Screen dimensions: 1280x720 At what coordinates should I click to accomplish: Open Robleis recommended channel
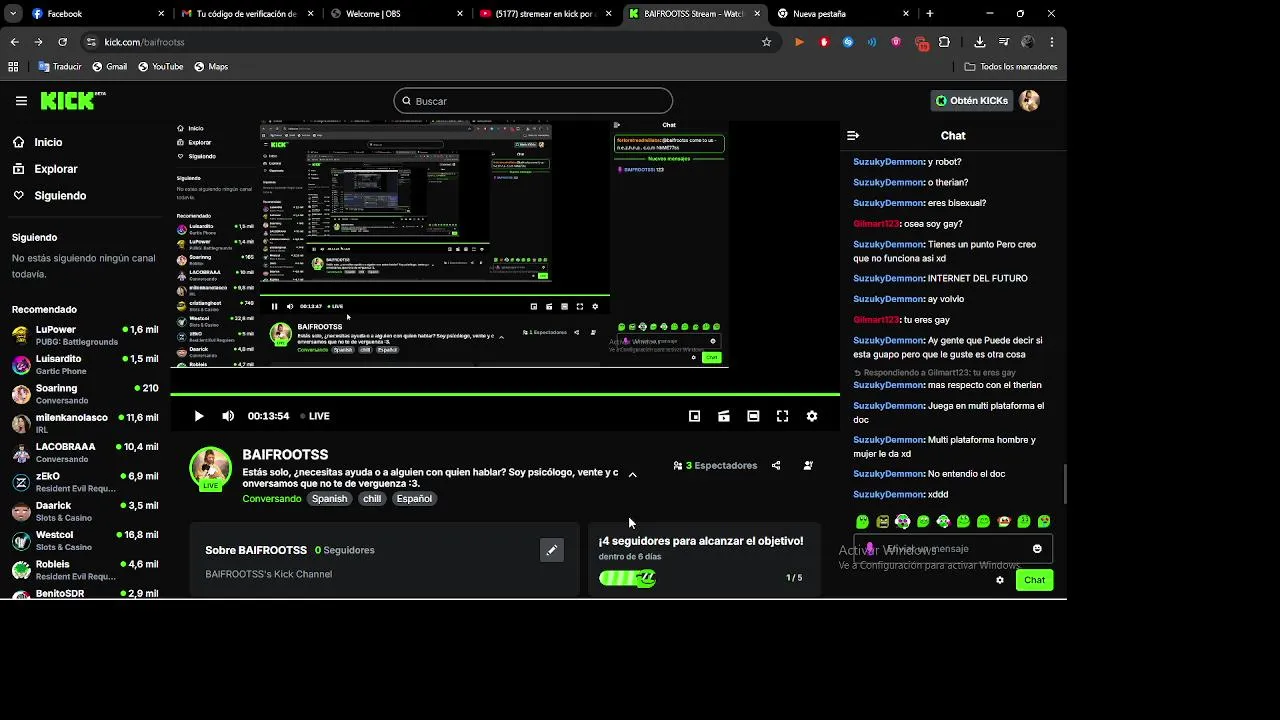tap(85, 570)
